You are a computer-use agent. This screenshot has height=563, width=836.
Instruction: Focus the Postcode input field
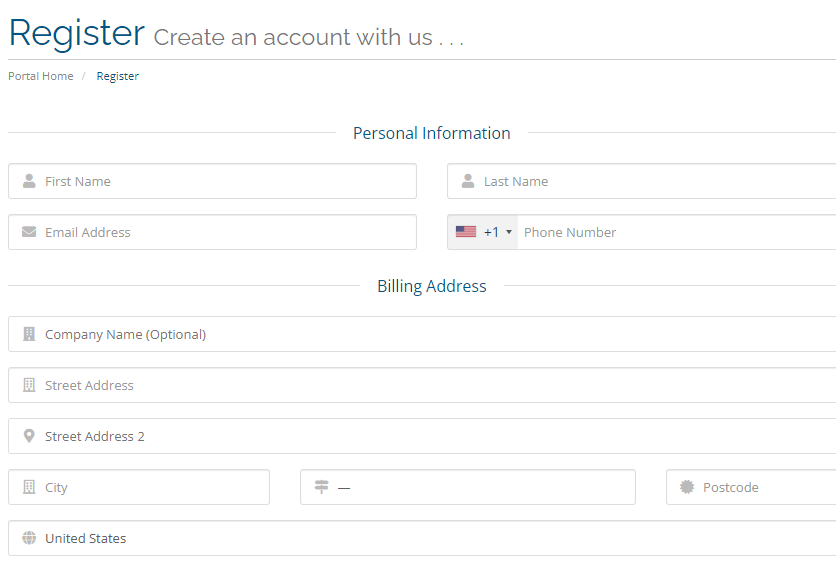click(751, 487)
